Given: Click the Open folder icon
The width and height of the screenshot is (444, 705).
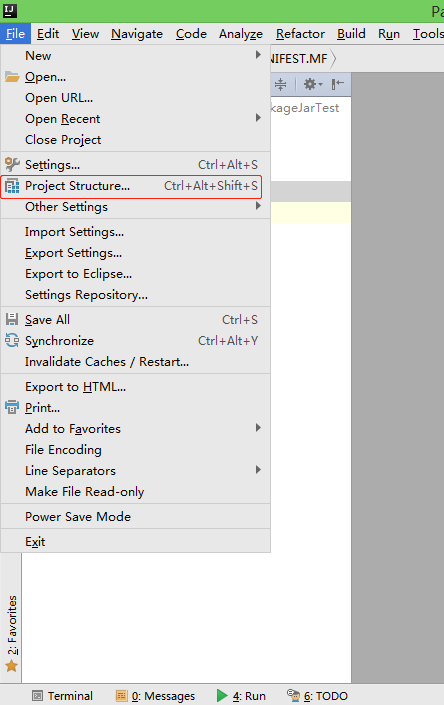Looking at the screenshot, I should click(x=12, y=77).
